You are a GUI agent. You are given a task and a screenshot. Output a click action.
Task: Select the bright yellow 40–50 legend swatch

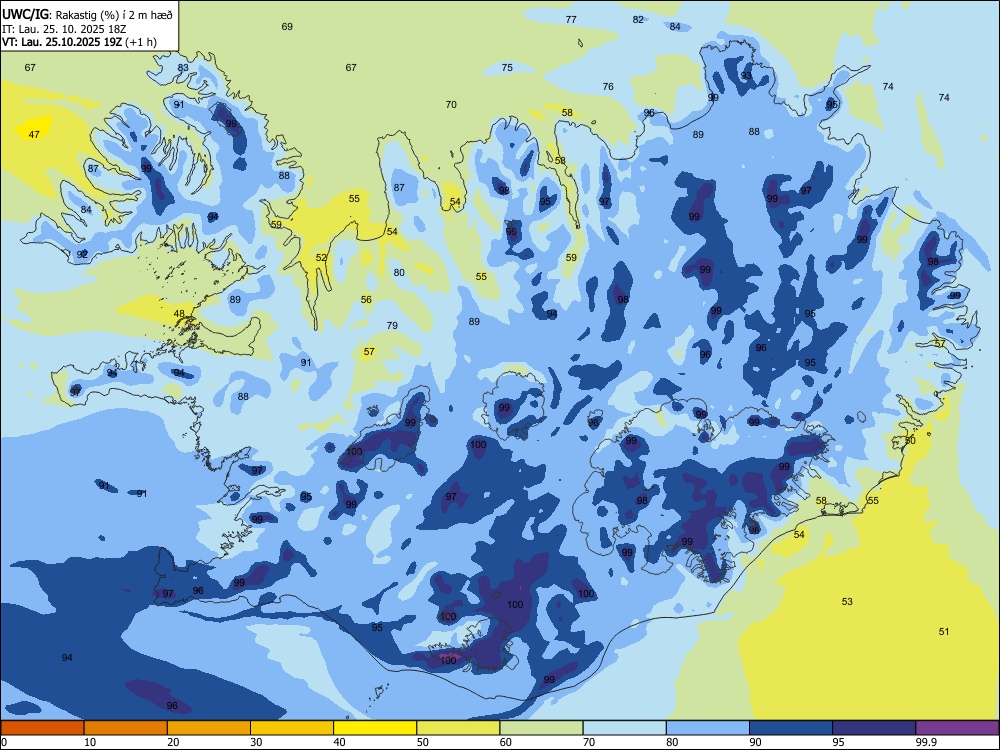(x=375, y=728)
